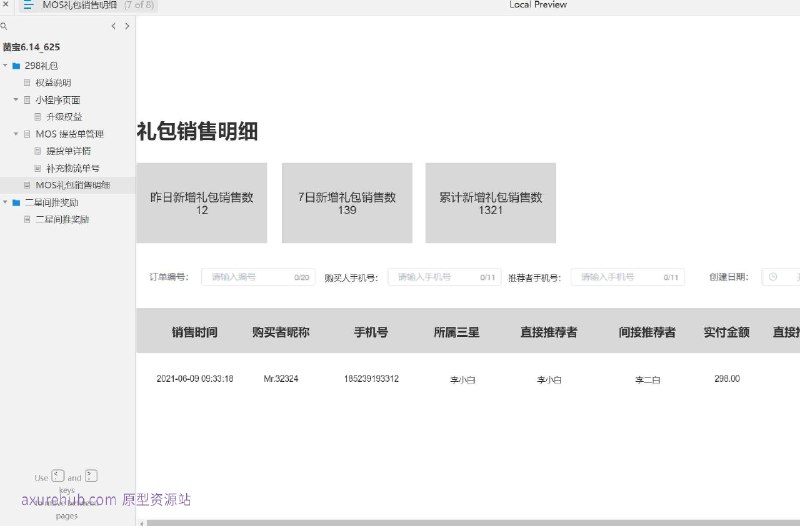This screenshot has height=526, width=800.
Task: Select the 李二白 cell
Action: point(647,380)
